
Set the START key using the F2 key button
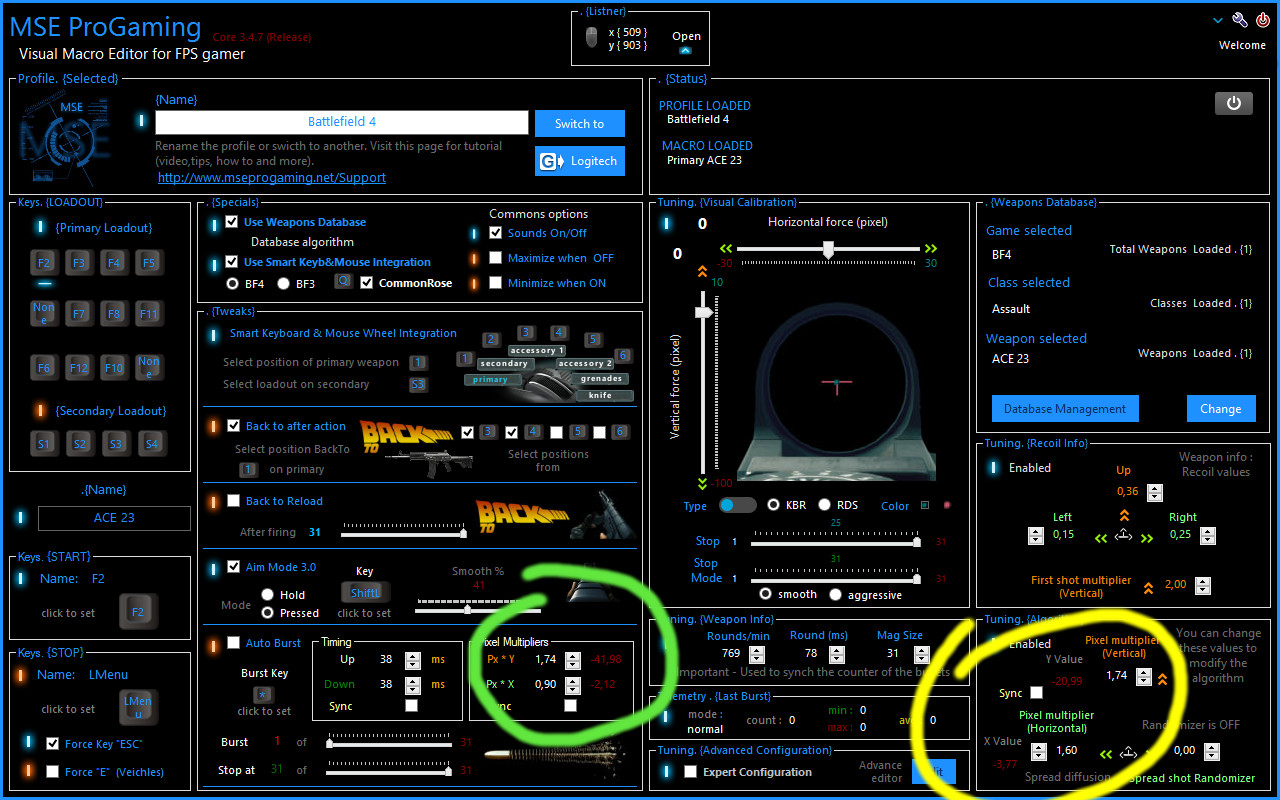[x=138, y=612]
